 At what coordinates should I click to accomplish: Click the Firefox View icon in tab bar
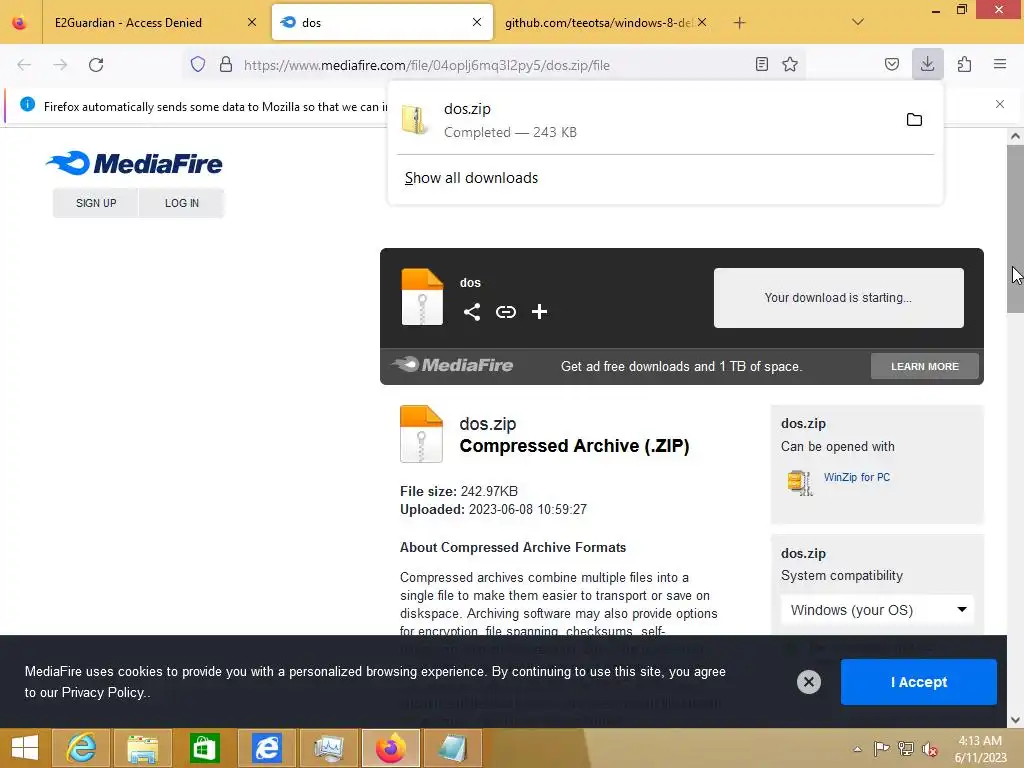point(20,22)
